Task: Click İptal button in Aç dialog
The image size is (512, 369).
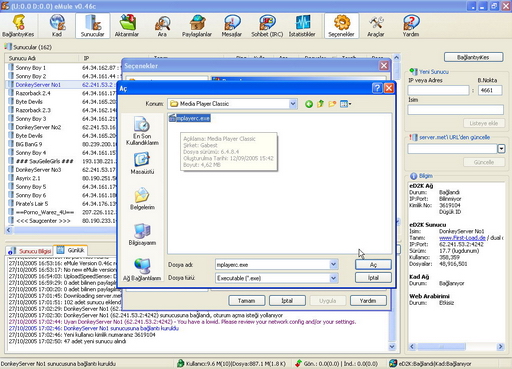Action: click(x=373, y=278)
